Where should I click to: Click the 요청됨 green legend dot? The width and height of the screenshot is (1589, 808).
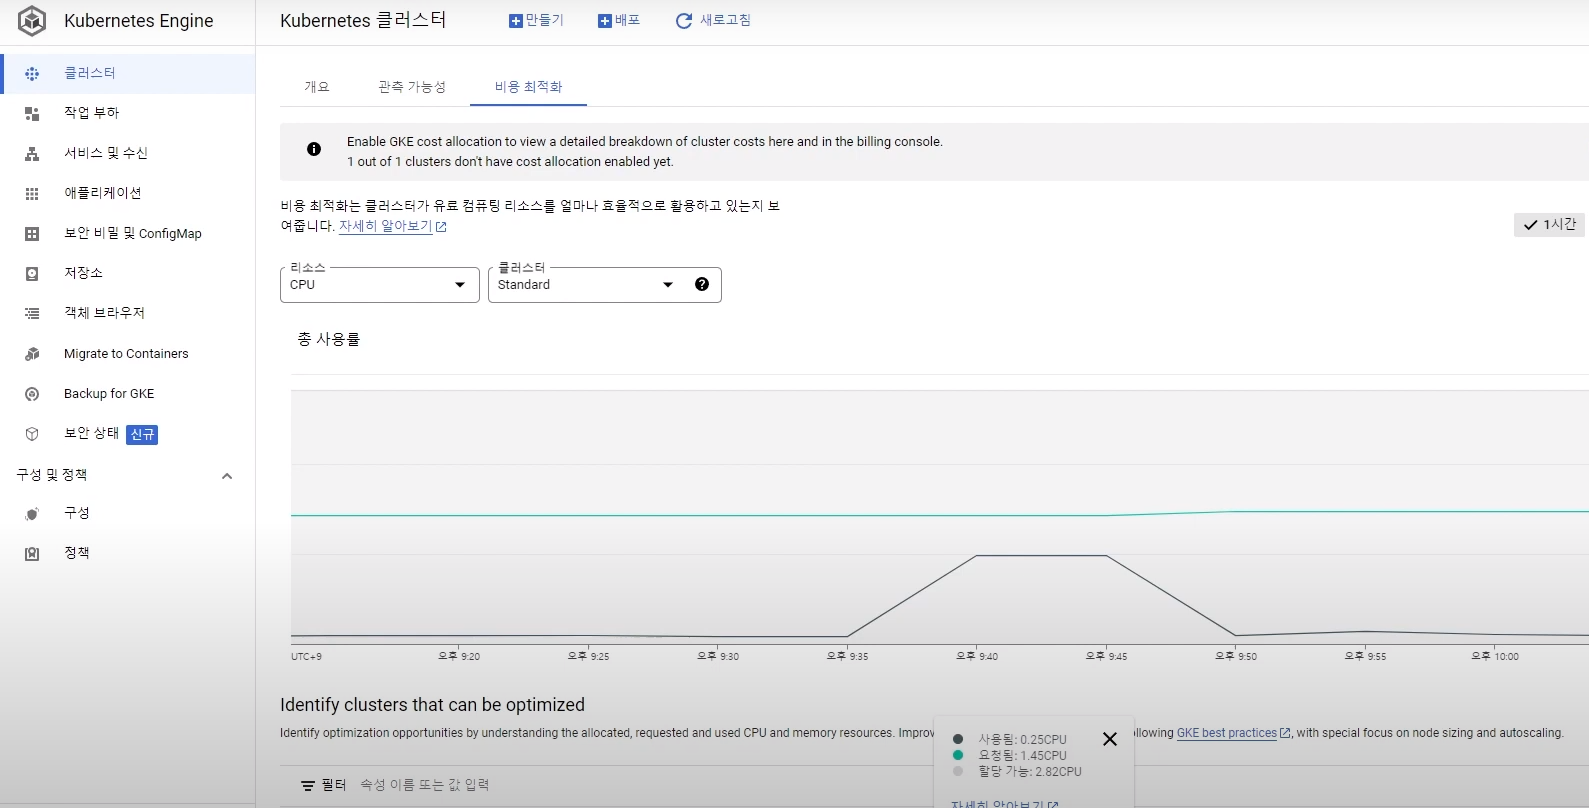958,756
